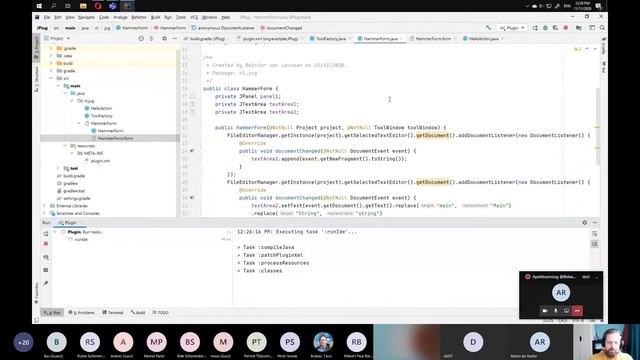Open the File menu
This screenshot has width=640, height=360.
tap(47, 17)
